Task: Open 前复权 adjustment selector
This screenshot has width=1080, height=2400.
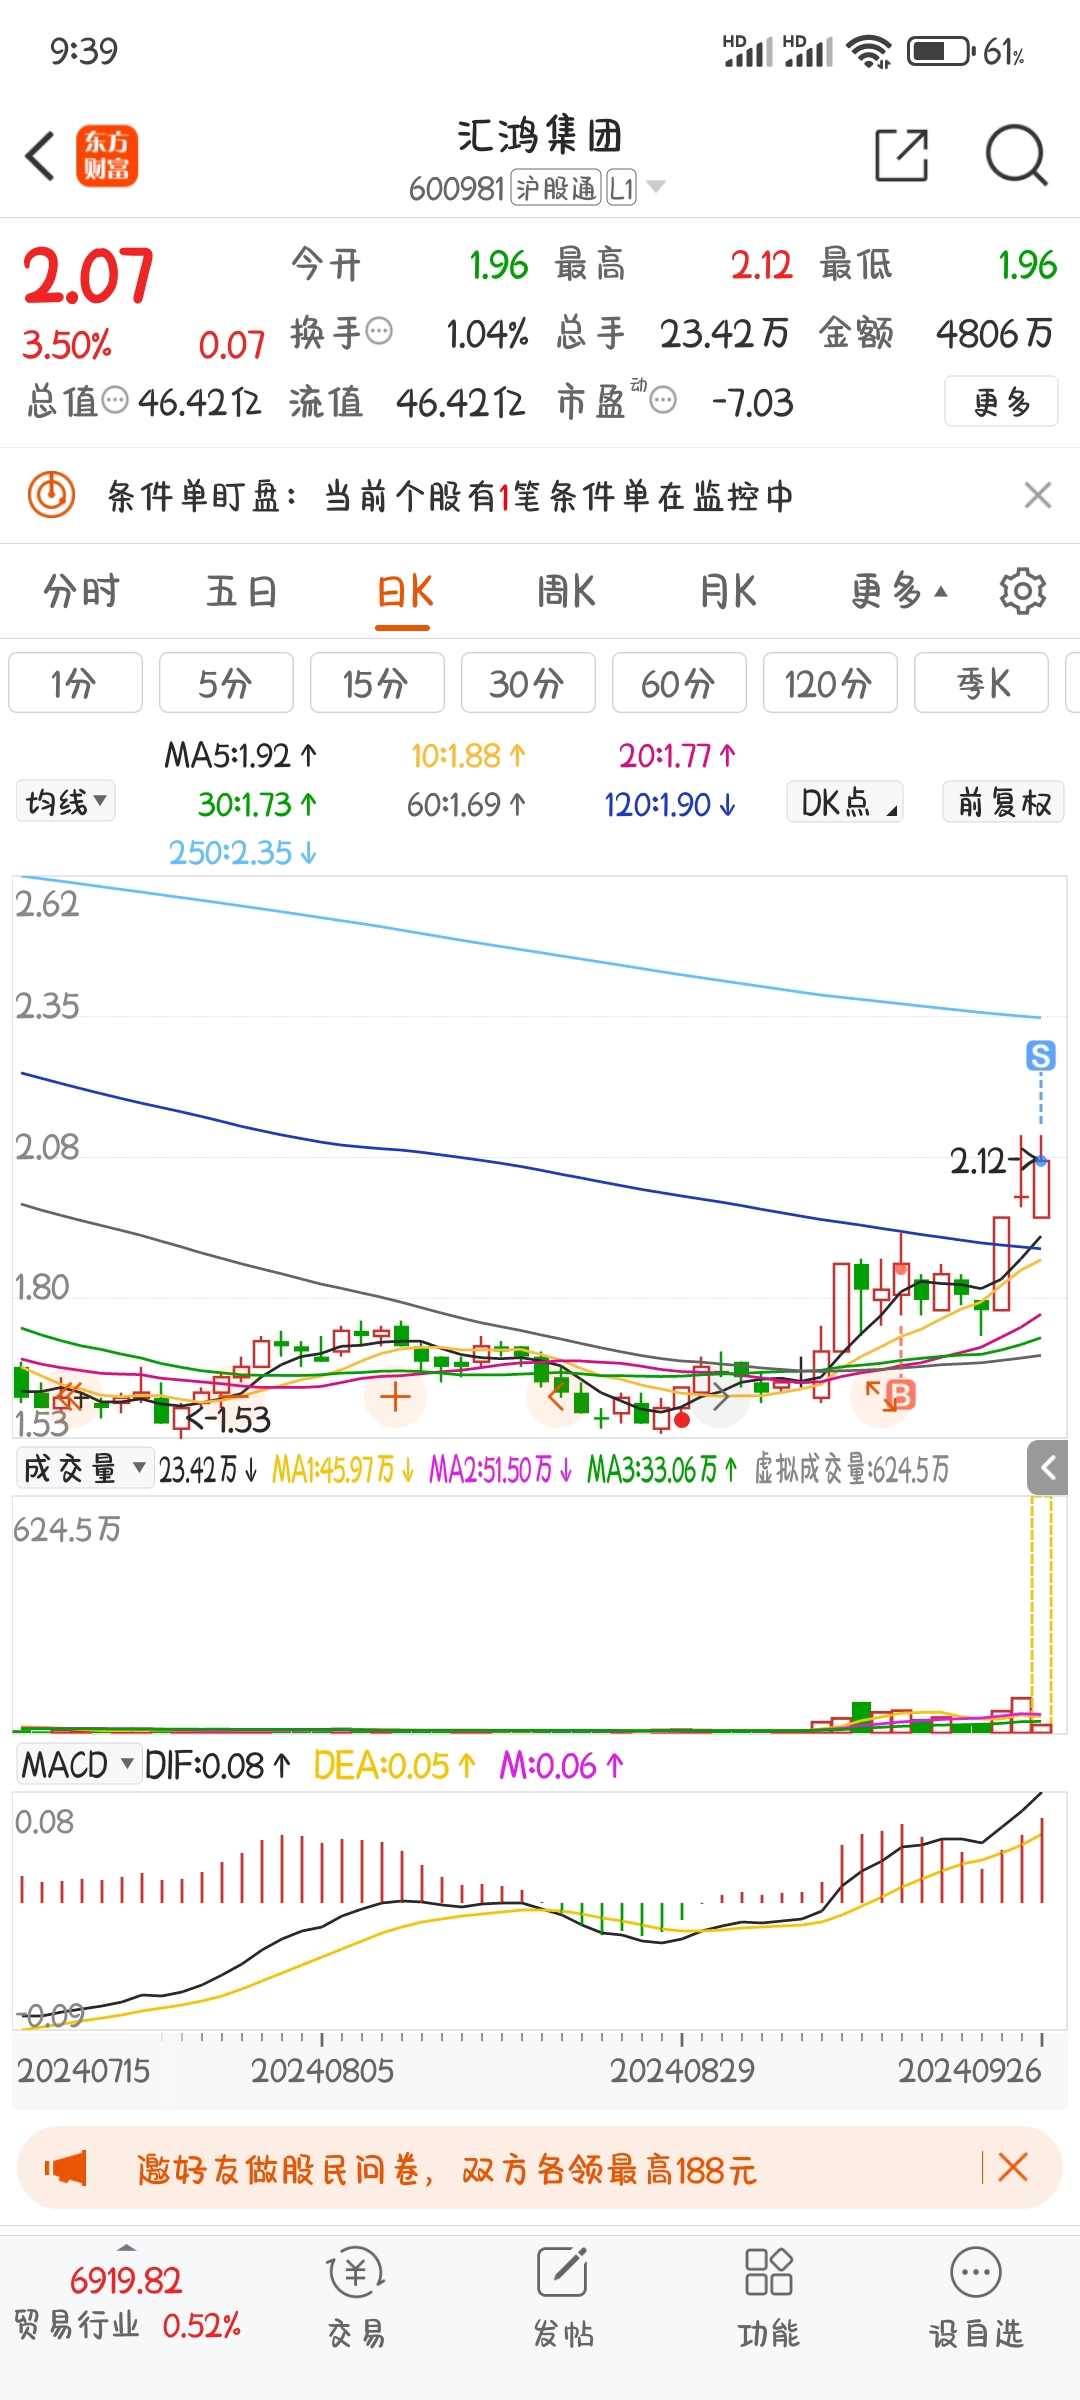Action: [x=1003, y=802]
